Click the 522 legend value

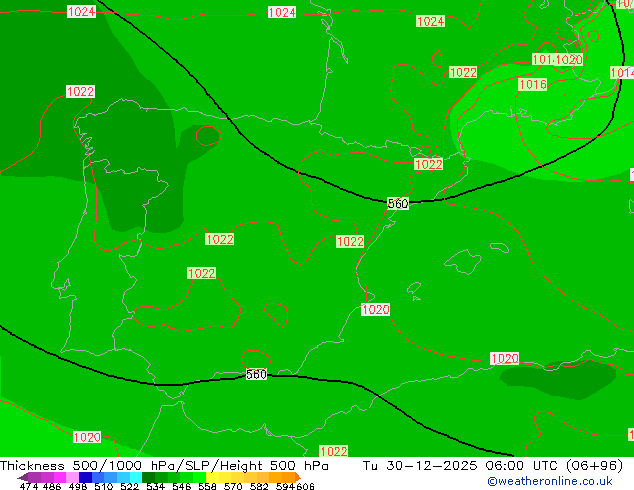(x=129, y=486)
